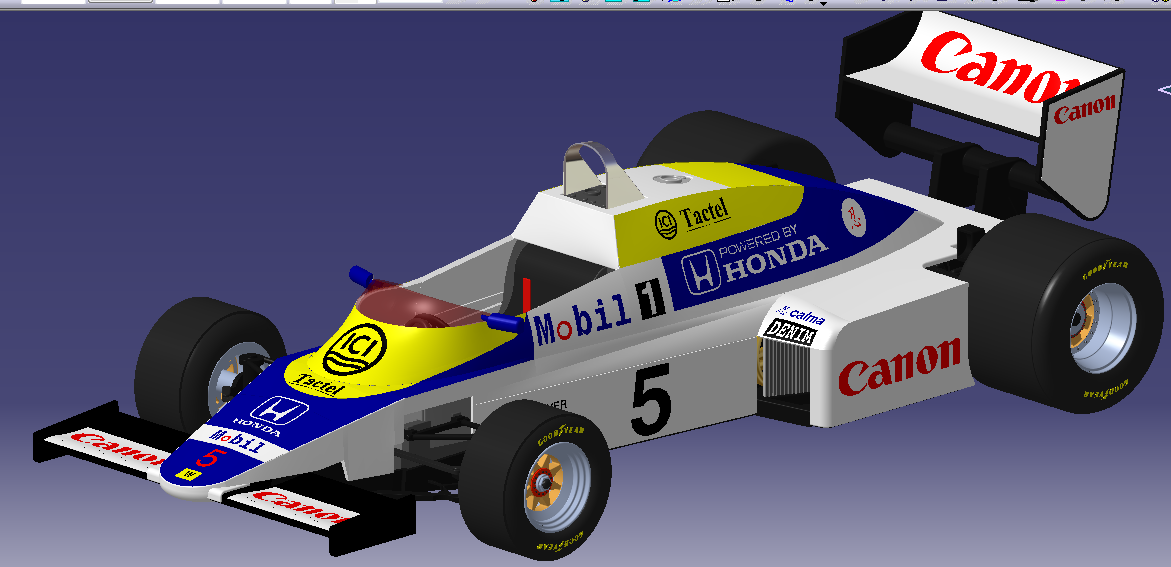Pick the Tactel decal on the yellow engine cover

tap(692, 218)
